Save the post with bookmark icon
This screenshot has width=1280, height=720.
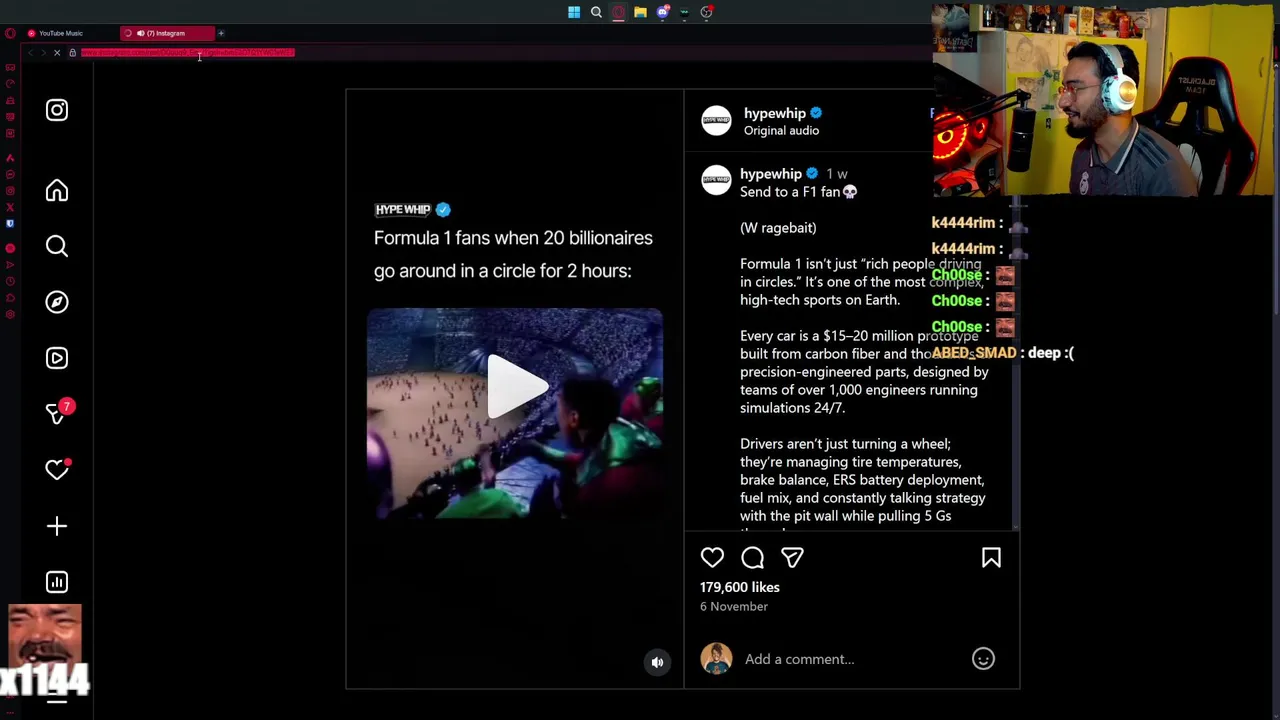(991, 558)
